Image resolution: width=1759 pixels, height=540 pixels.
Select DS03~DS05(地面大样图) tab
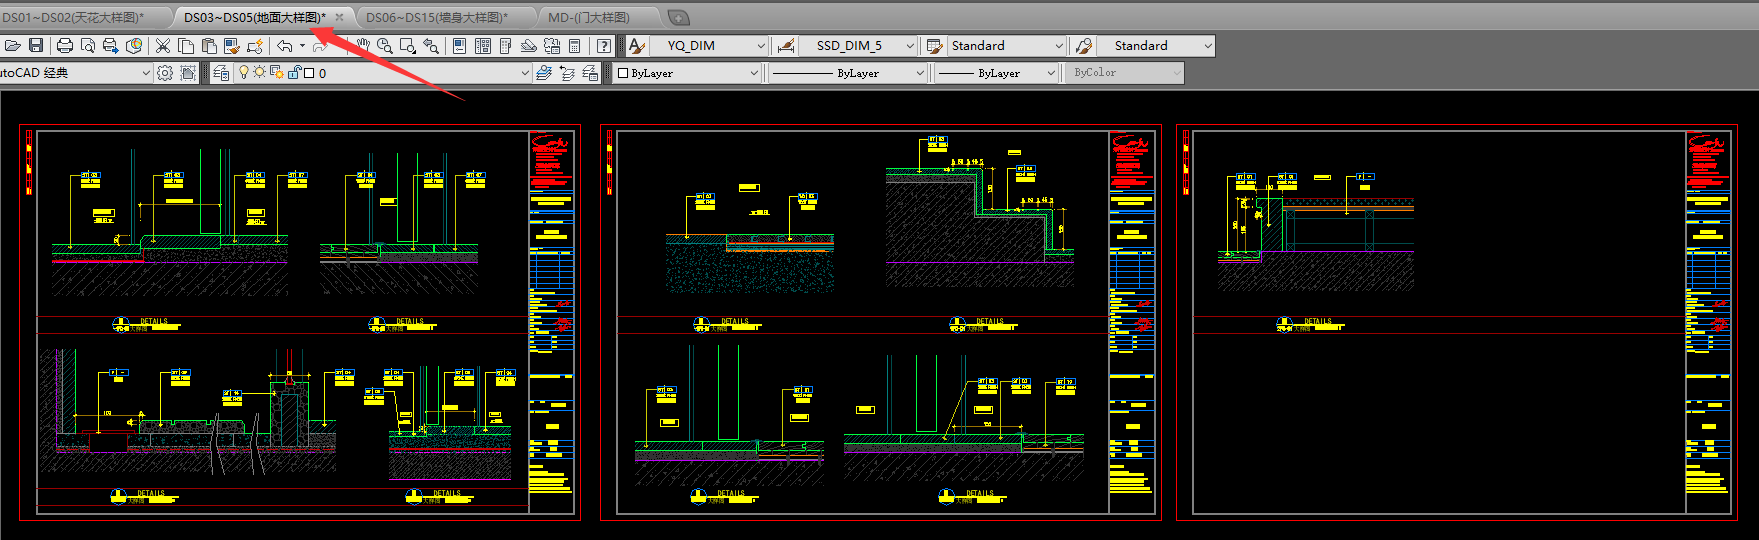tap(255, 18)
